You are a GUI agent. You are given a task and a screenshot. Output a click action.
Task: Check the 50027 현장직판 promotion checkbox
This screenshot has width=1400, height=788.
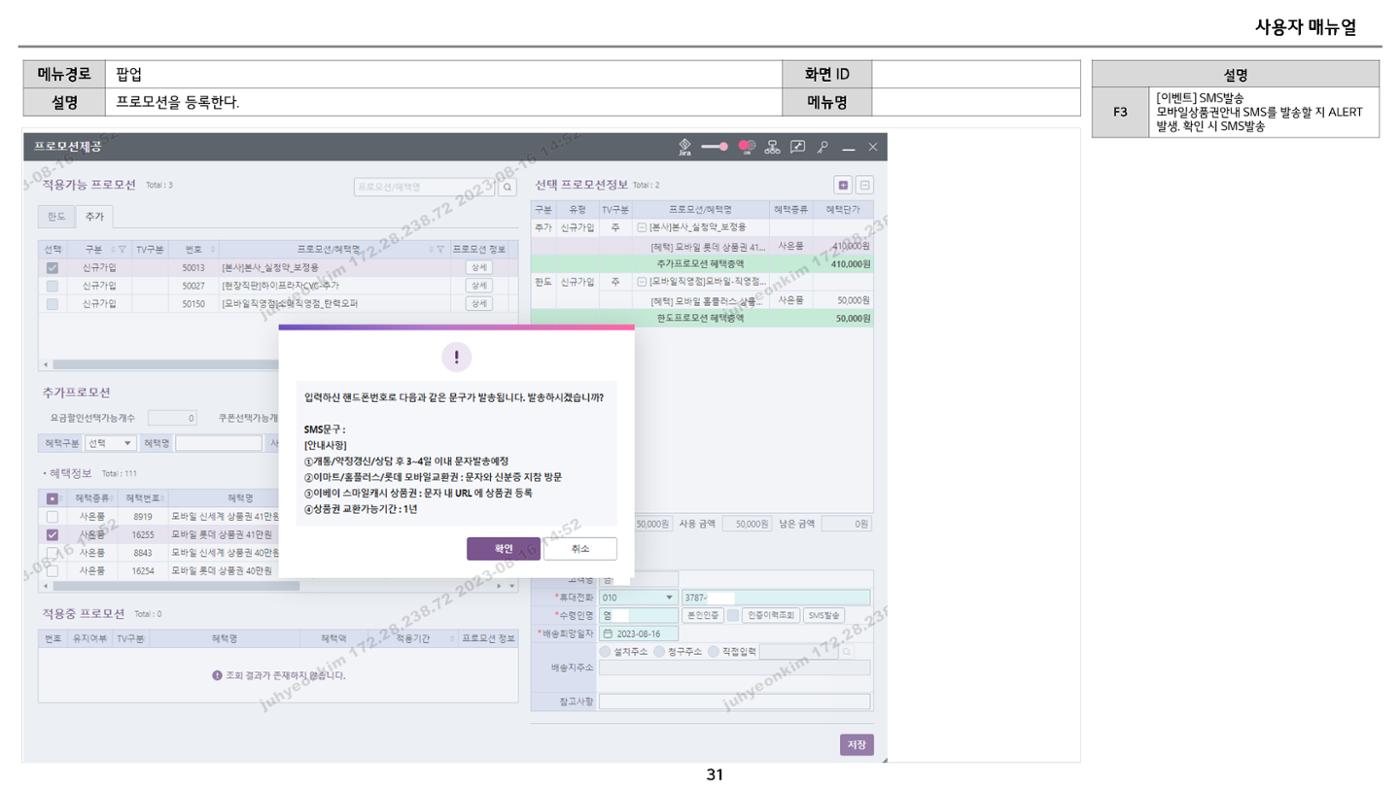click(52, 286)
